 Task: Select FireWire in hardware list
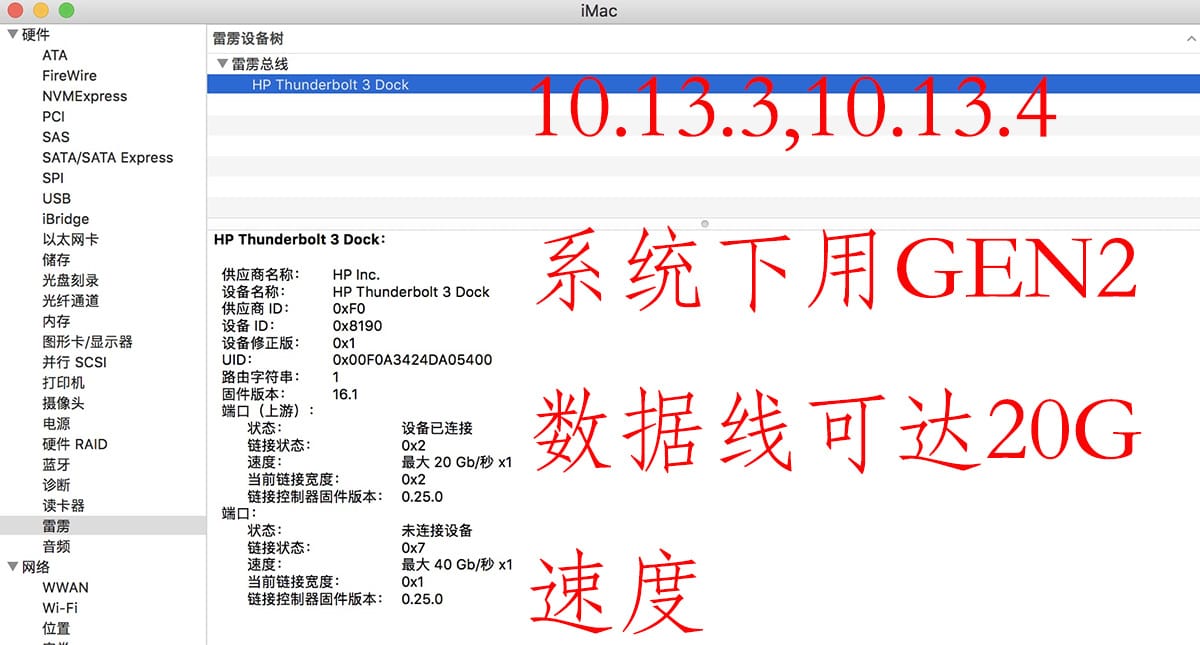click(x=69, y=75)
